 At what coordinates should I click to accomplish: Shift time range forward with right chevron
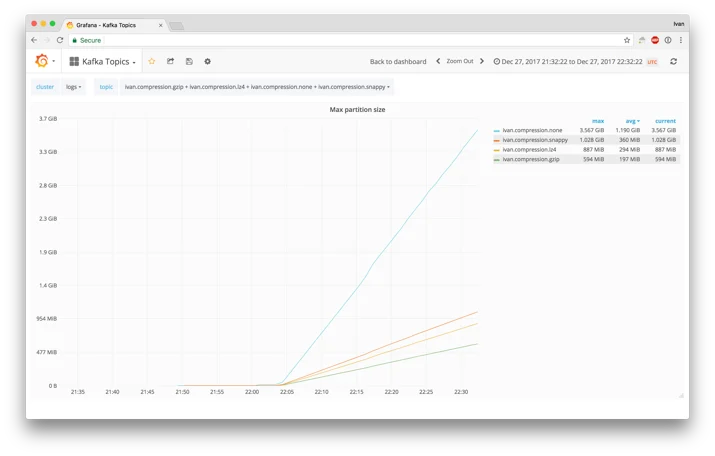pos(482,61)
